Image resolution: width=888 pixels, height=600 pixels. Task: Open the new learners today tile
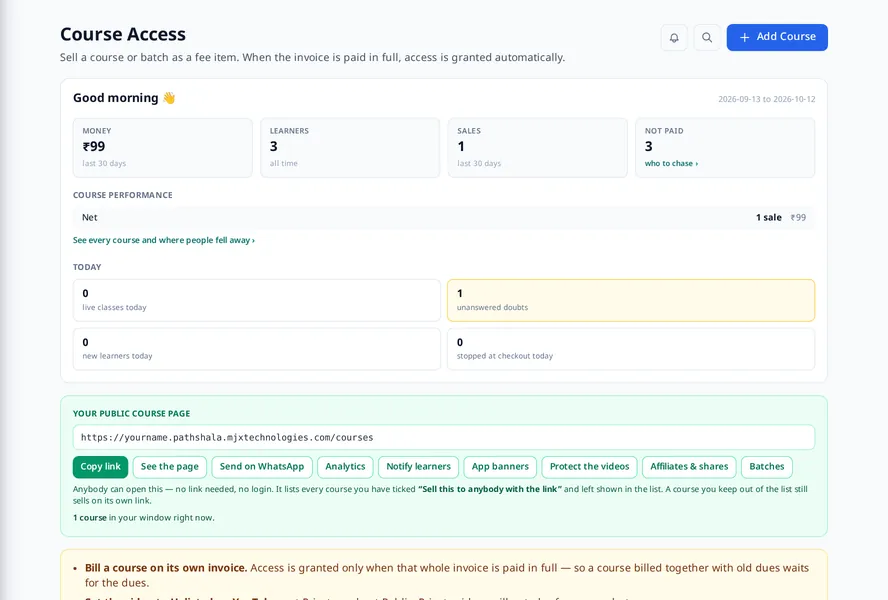pyautogui.click(x=257, y=349)
